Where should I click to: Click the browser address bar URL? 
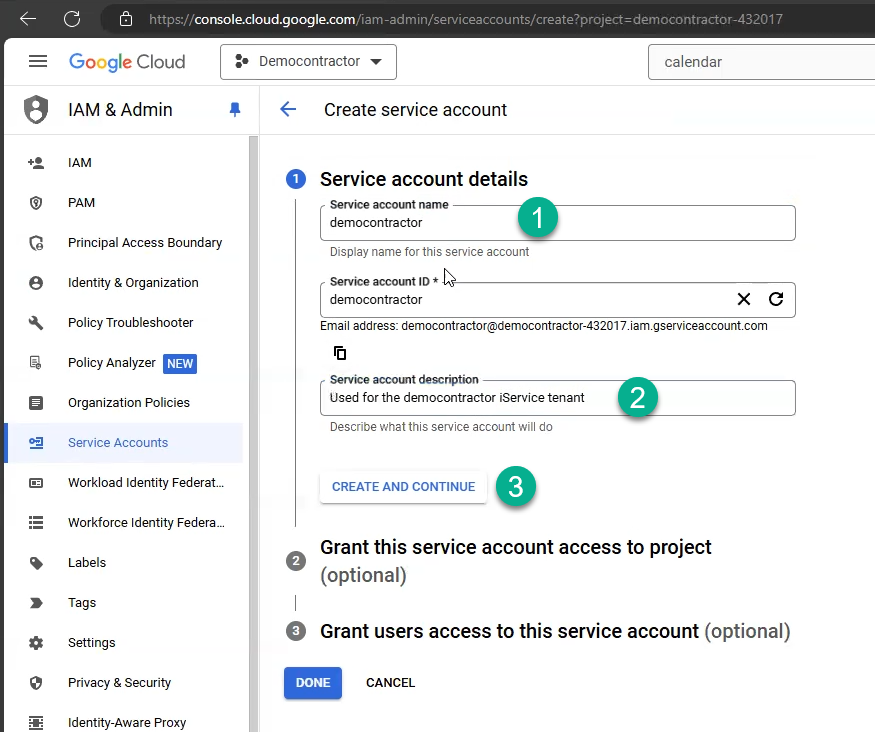[465, 20]
